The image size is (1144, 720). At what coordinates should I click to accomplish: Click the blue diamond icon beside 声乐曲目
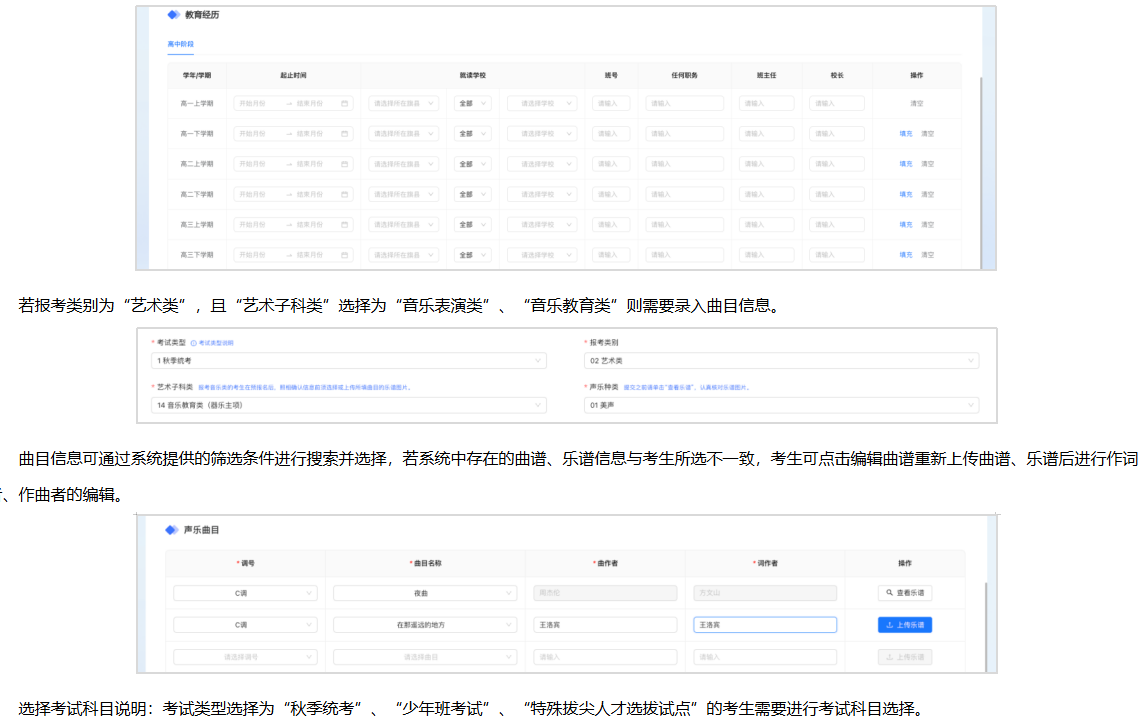coord(170,529)
